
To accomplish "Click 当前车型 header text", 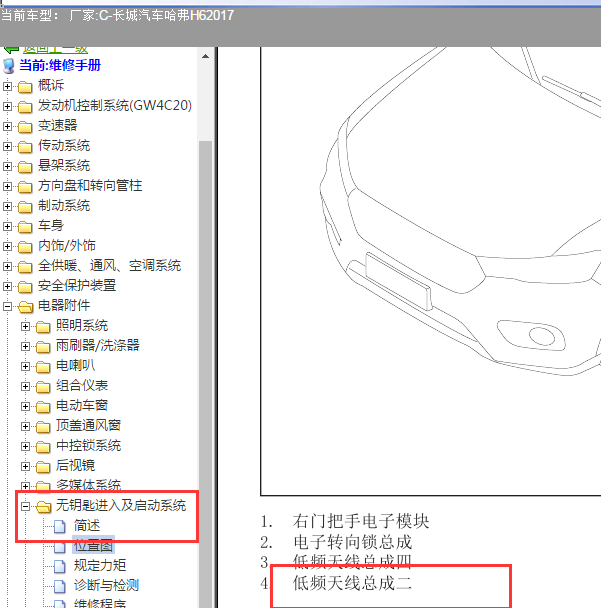I will (x=117, y=16).
